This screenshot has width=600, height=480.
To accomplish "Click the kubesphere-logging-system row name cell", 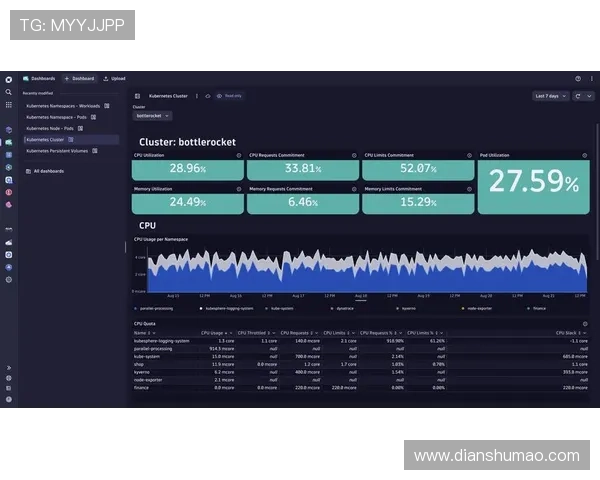I will pyautogui.click(x=161, y=341).
